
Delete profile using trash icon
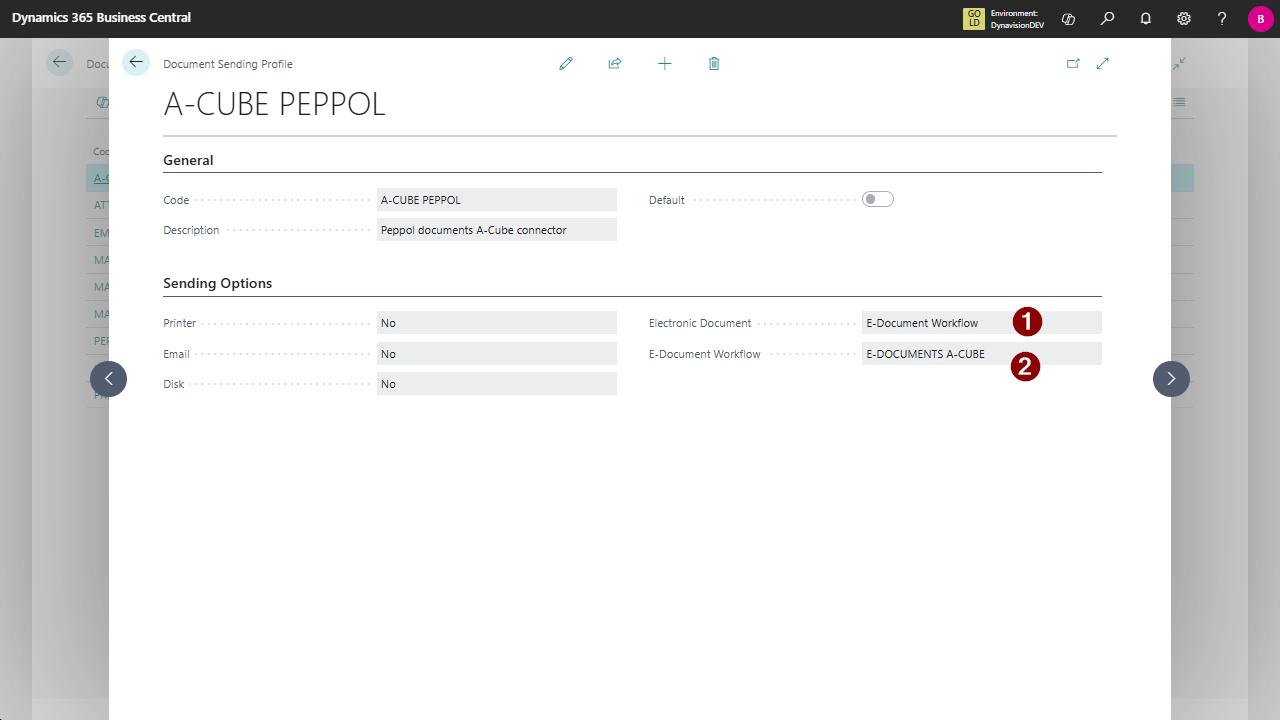click(714, 63)
